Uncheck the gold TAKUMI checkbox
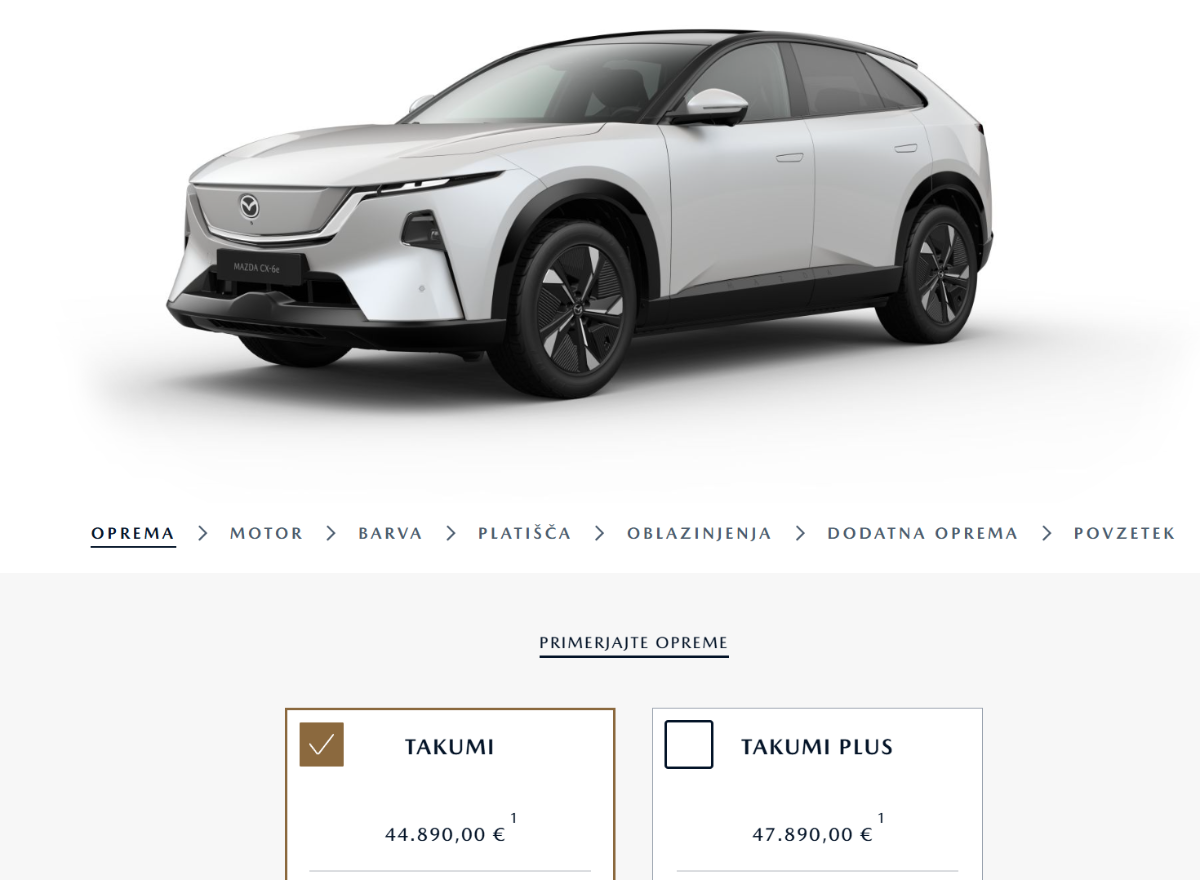Image resolution: width=1200 pixels, height=880 pixels. pyautogui.click(x=322, y=745)
